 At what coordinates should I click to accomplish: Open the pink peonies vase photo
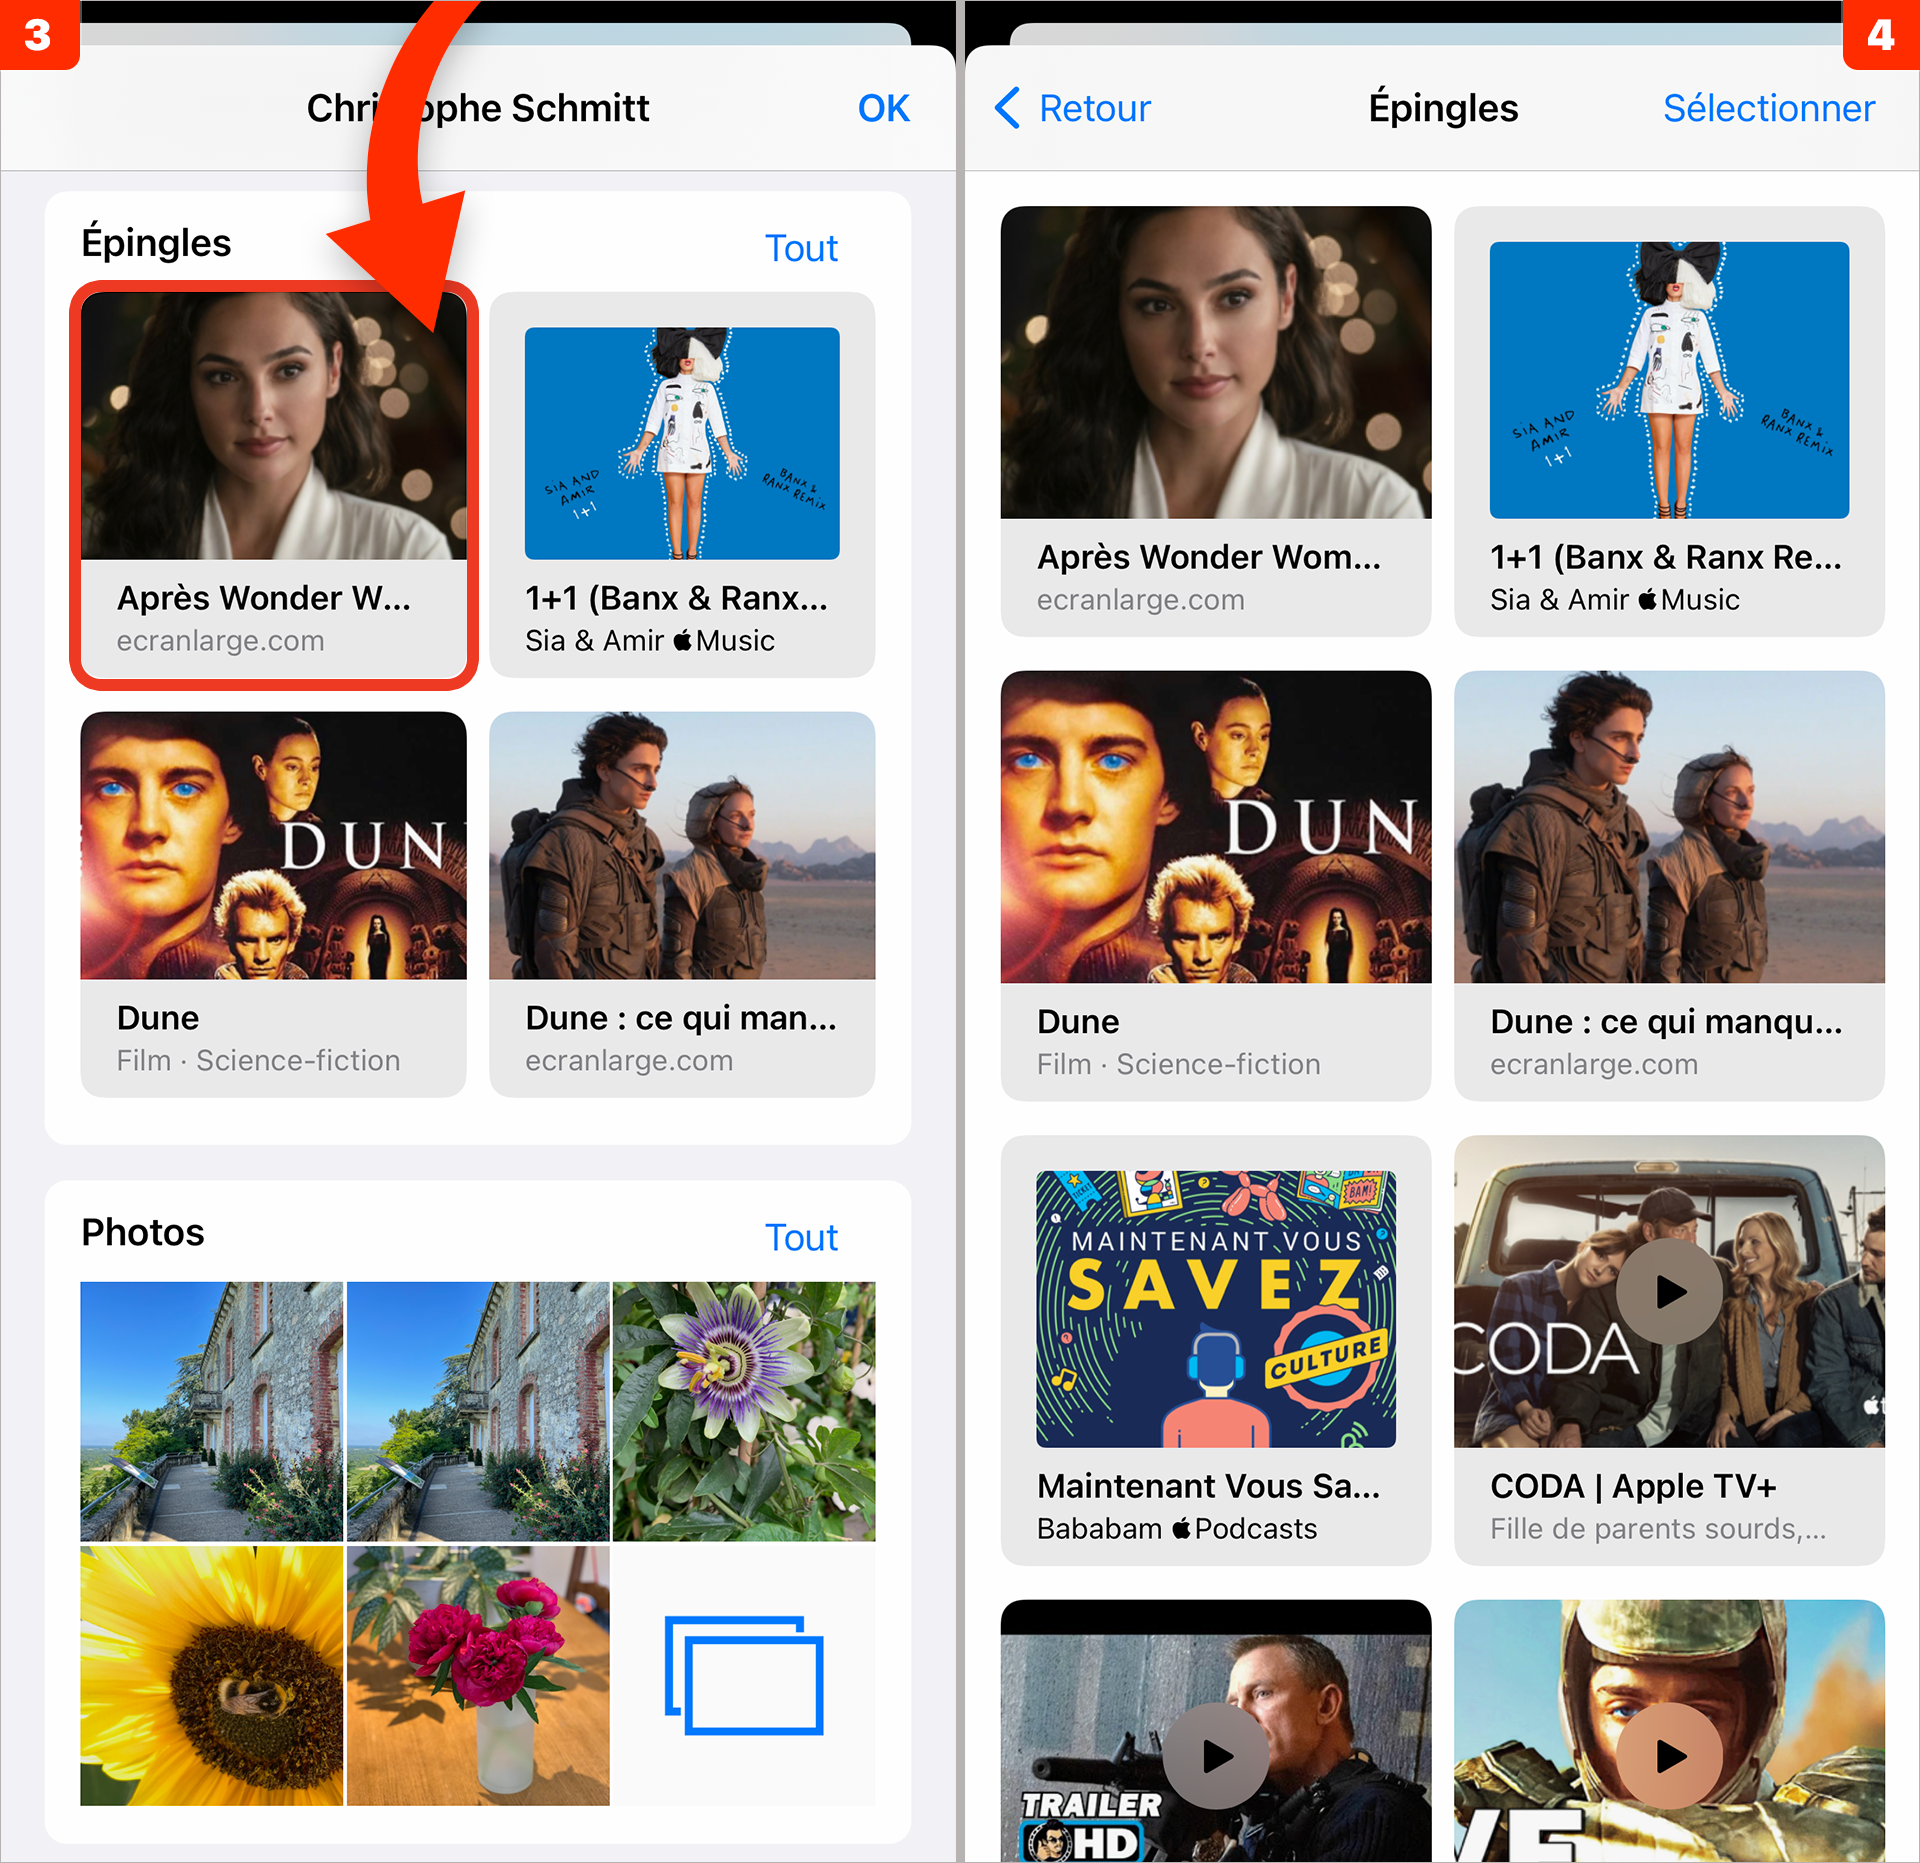[478, 1675]
